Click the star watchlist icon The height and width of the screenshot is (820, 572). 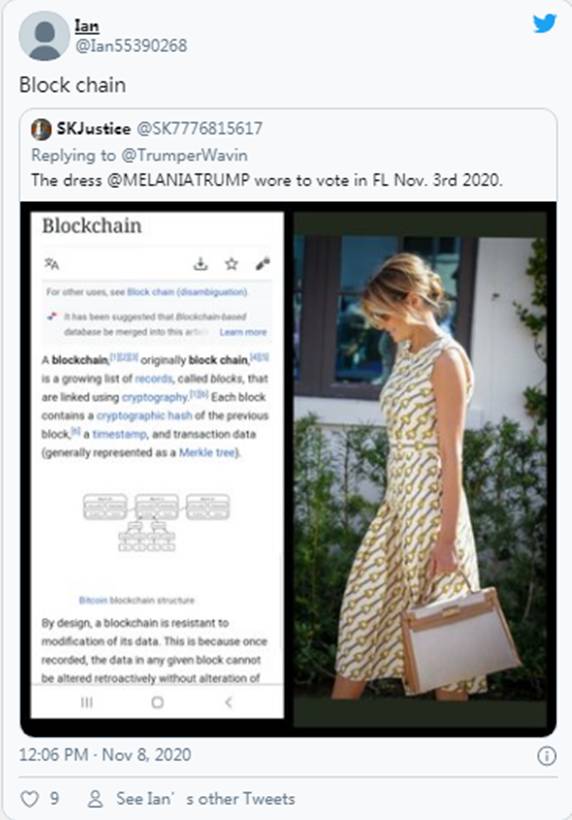[x=232, y=264]
